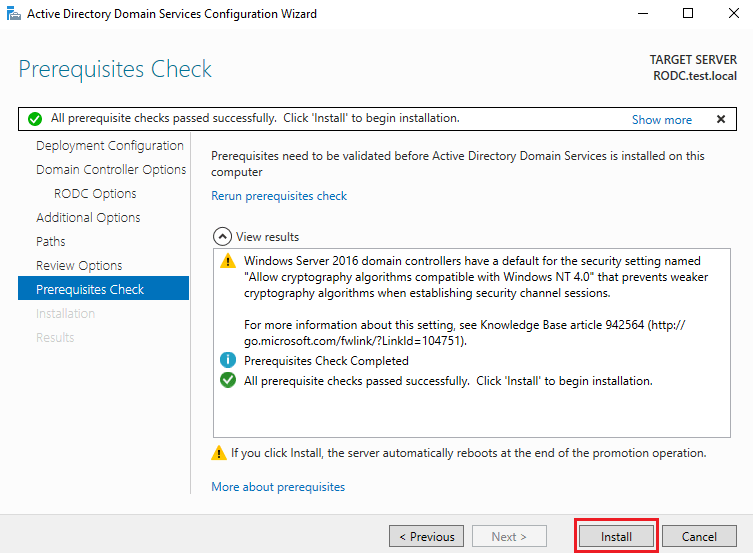Dismiss the notification bar with the X

[x=720, y=119]
